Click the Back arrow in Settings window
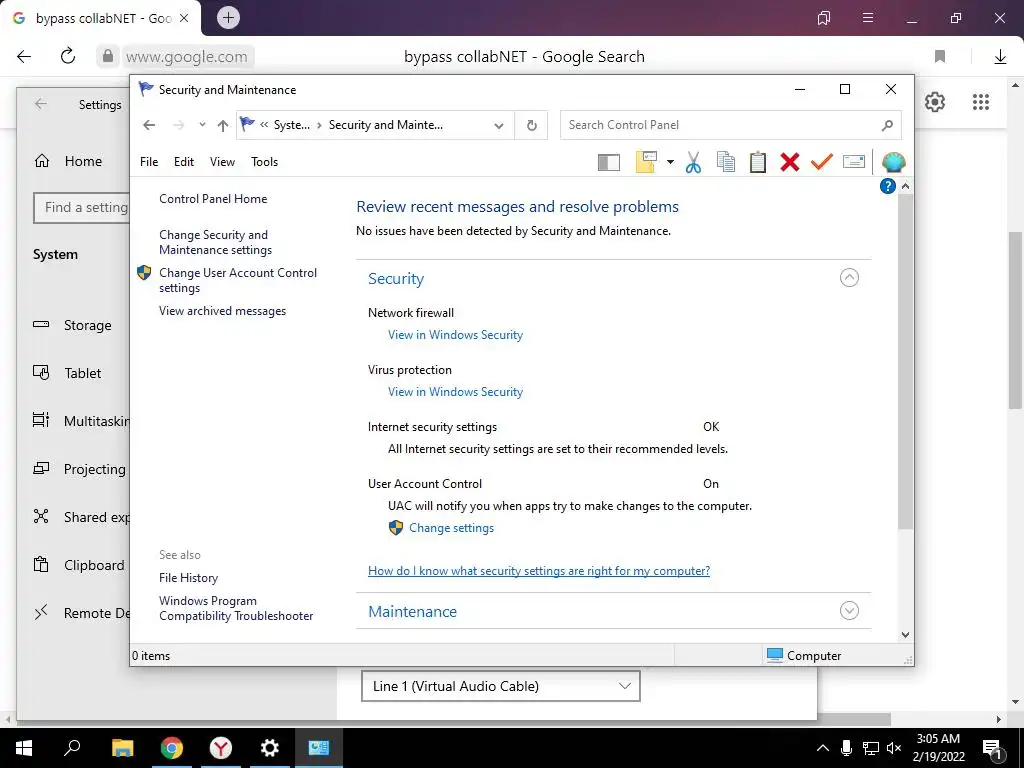 coord(40,104)
